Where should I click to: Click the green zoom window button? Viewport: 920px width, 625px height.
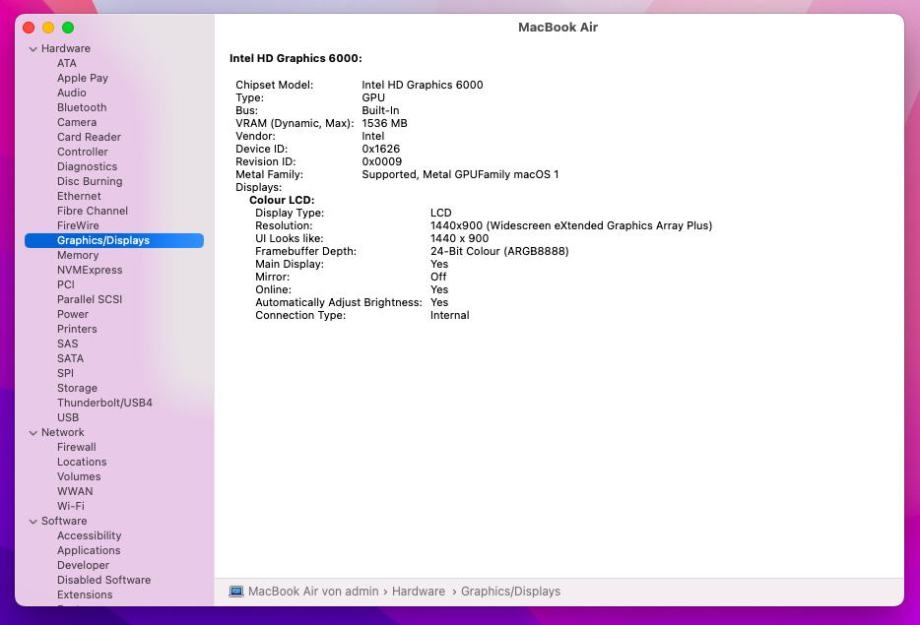pyautogui.click(x=68, y=28)
